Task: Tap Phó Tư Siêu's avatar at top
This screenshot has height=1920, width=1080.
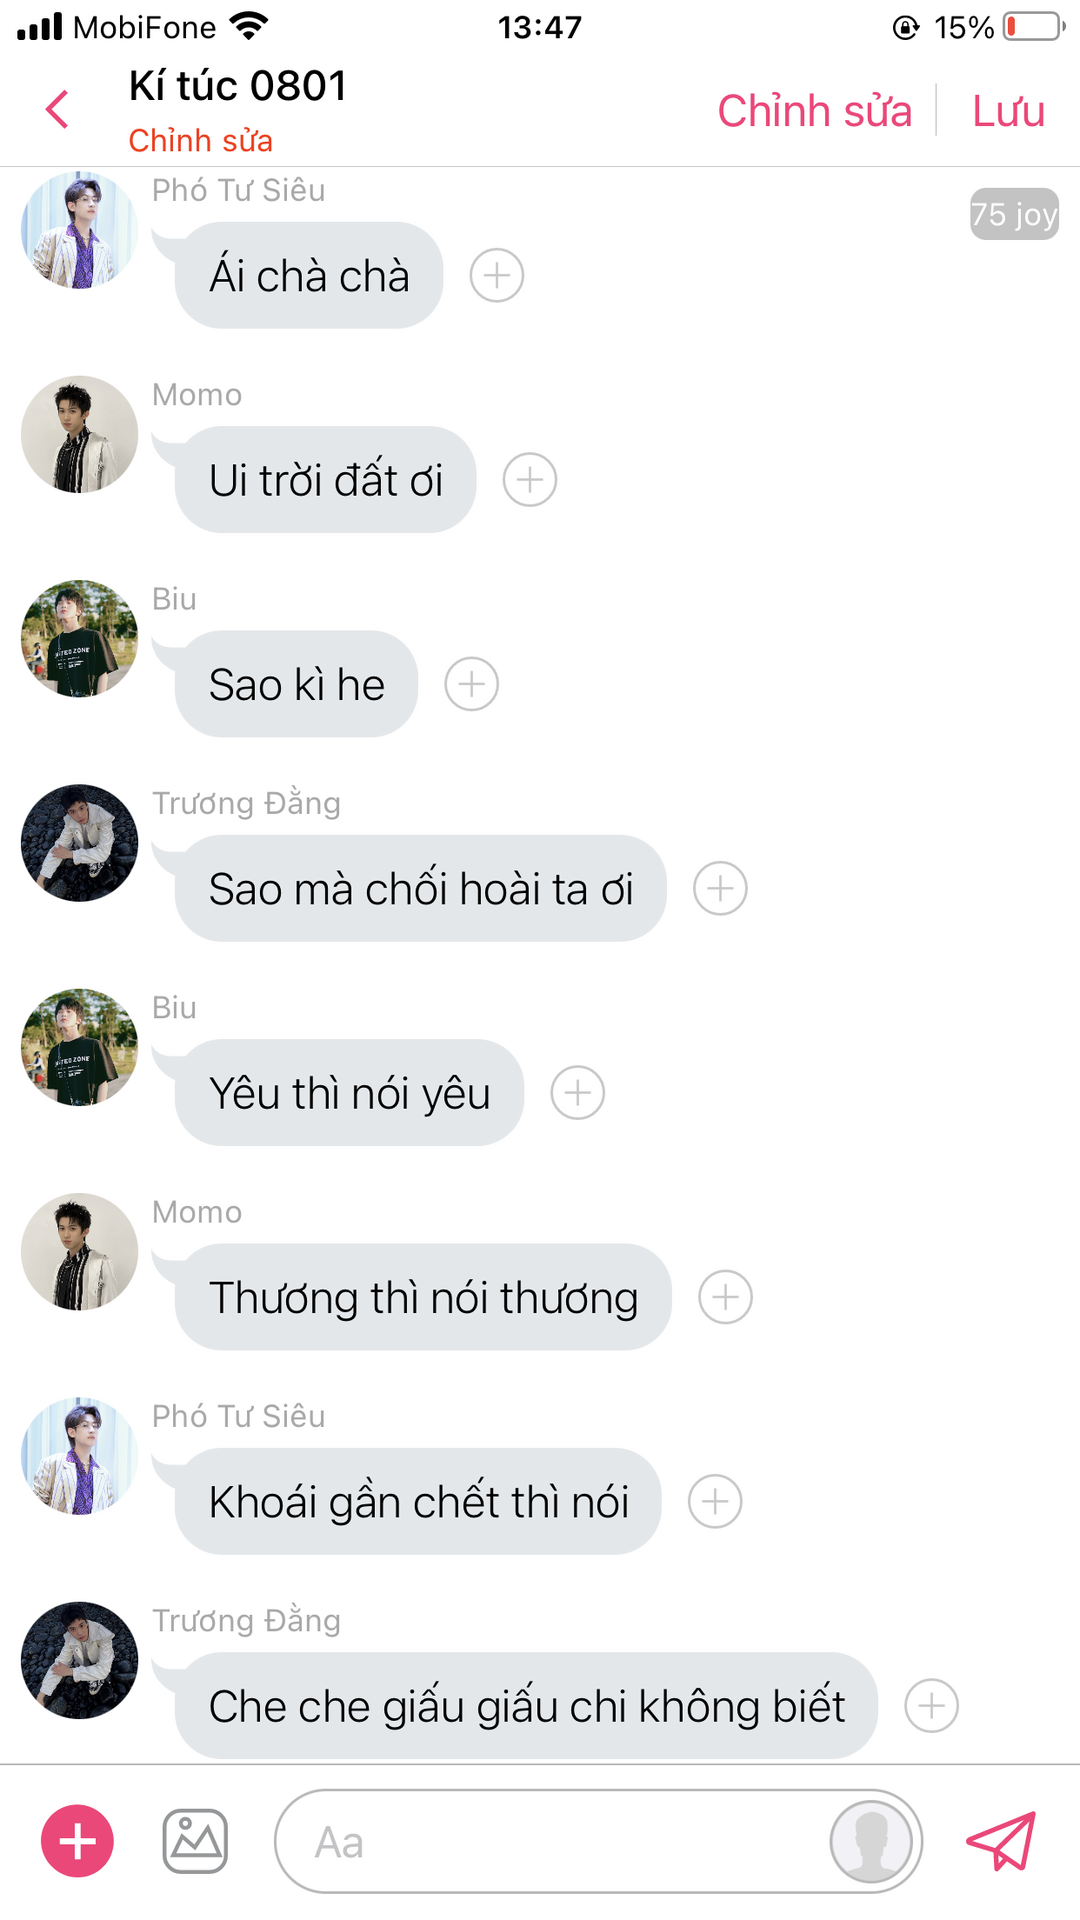Action: [x=79, y=230]
